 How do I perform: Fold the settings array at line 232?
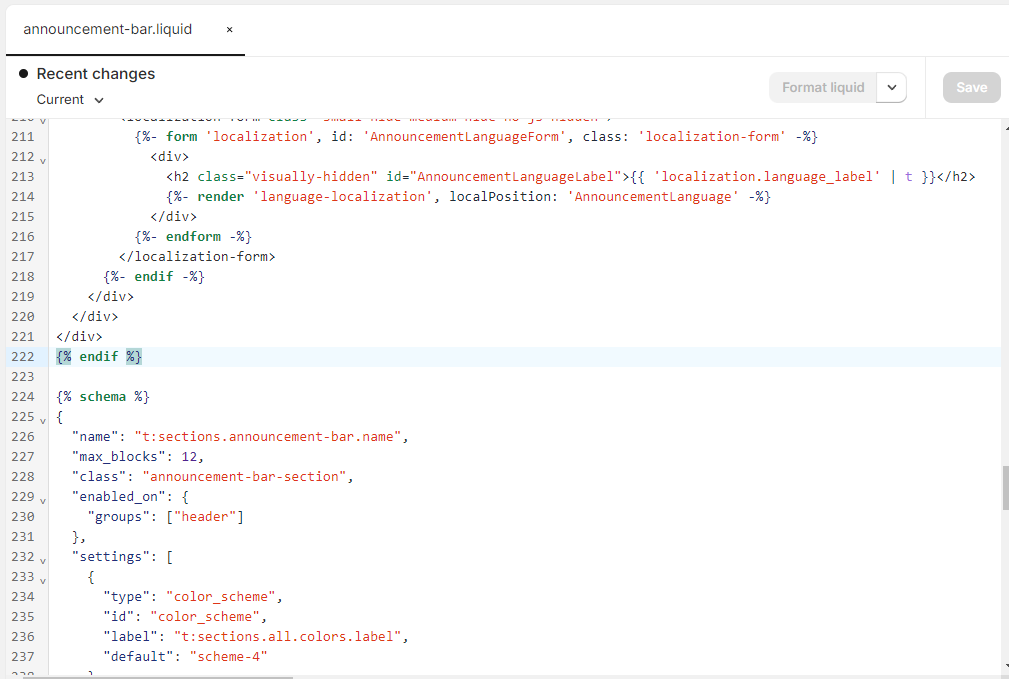(43, 558)
